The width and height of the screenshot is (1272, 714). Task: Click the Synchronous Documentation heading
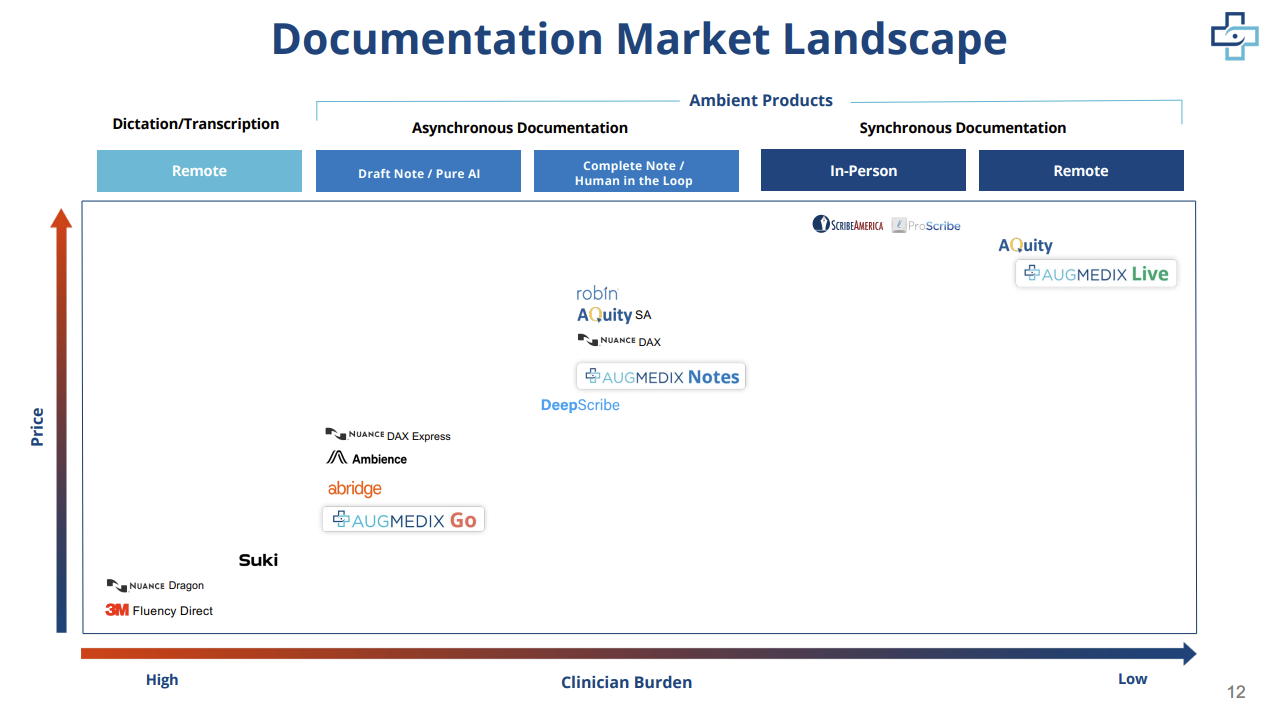(962, 128)
